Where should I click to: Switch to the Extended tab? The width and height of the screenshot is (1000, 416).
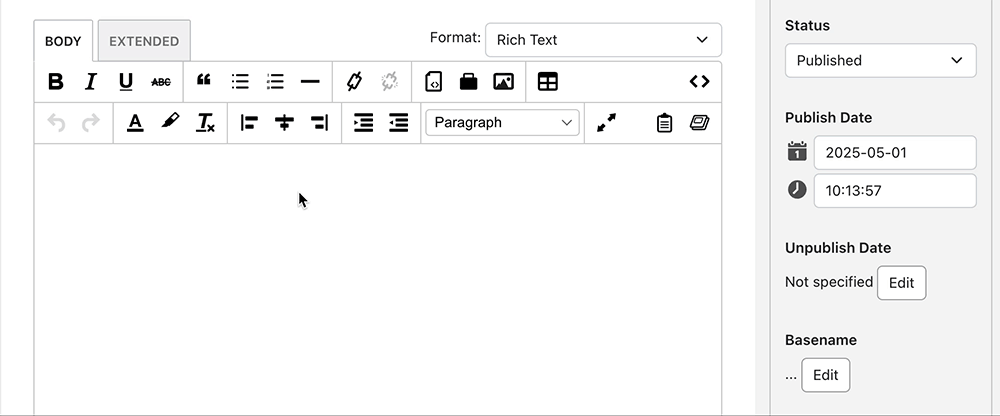point(144,41)
